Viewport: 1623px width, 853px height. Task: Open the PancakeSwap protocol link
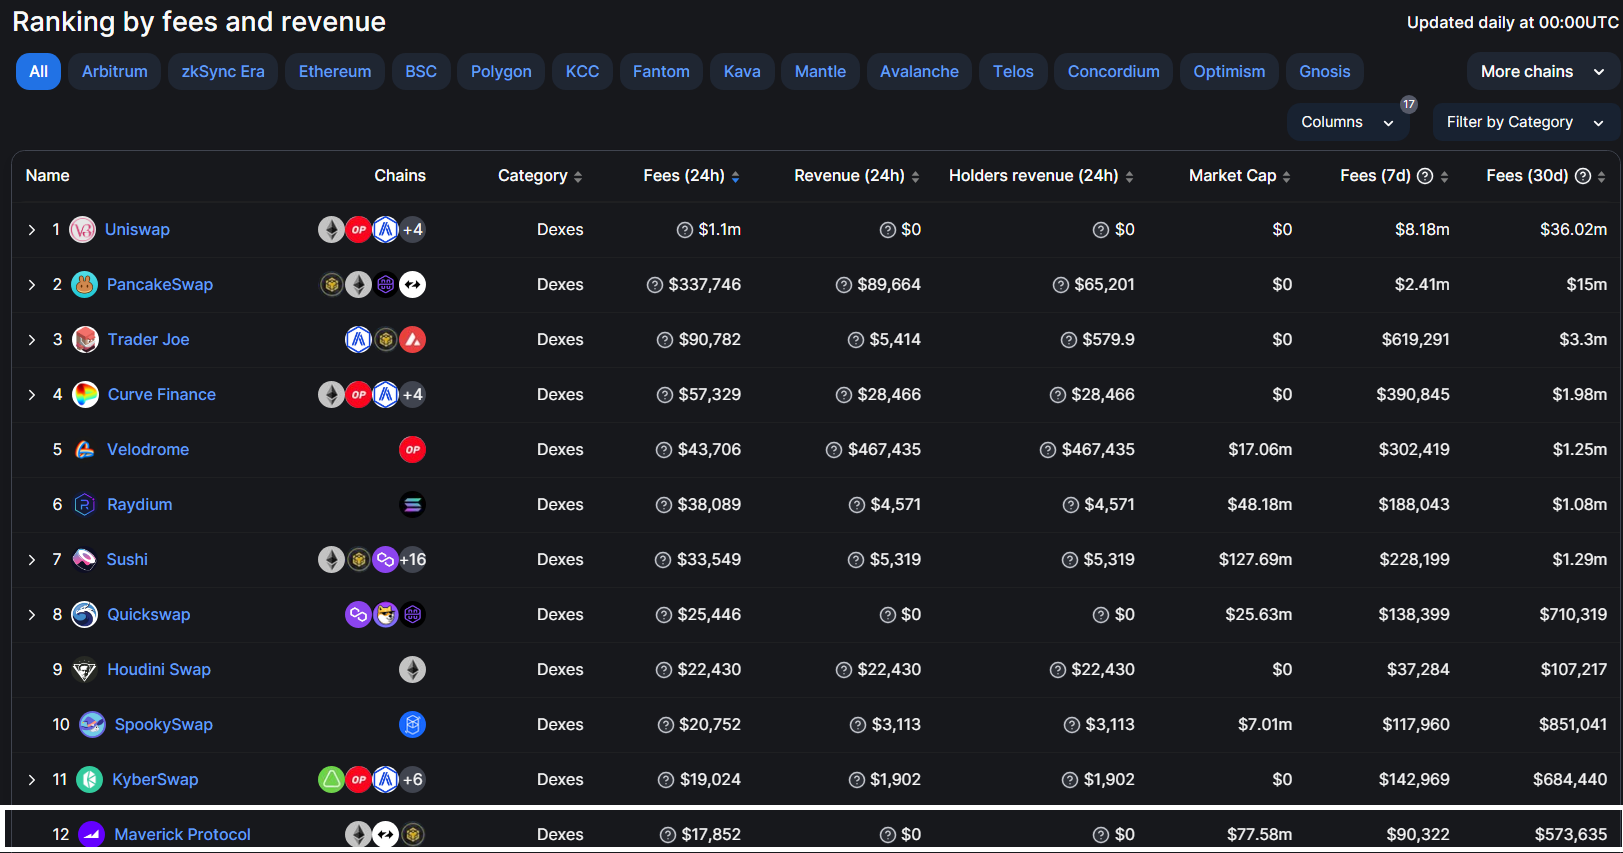pos(160,285)
